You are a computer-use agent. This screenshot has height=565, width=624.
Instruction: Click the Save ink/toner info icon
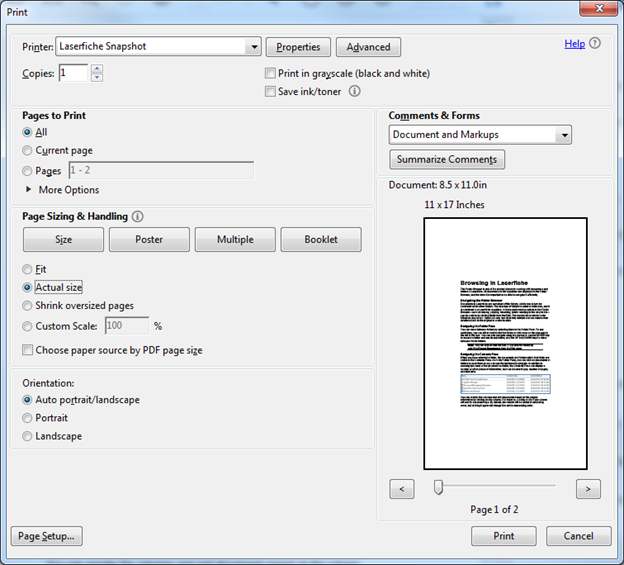coord(355,91)
